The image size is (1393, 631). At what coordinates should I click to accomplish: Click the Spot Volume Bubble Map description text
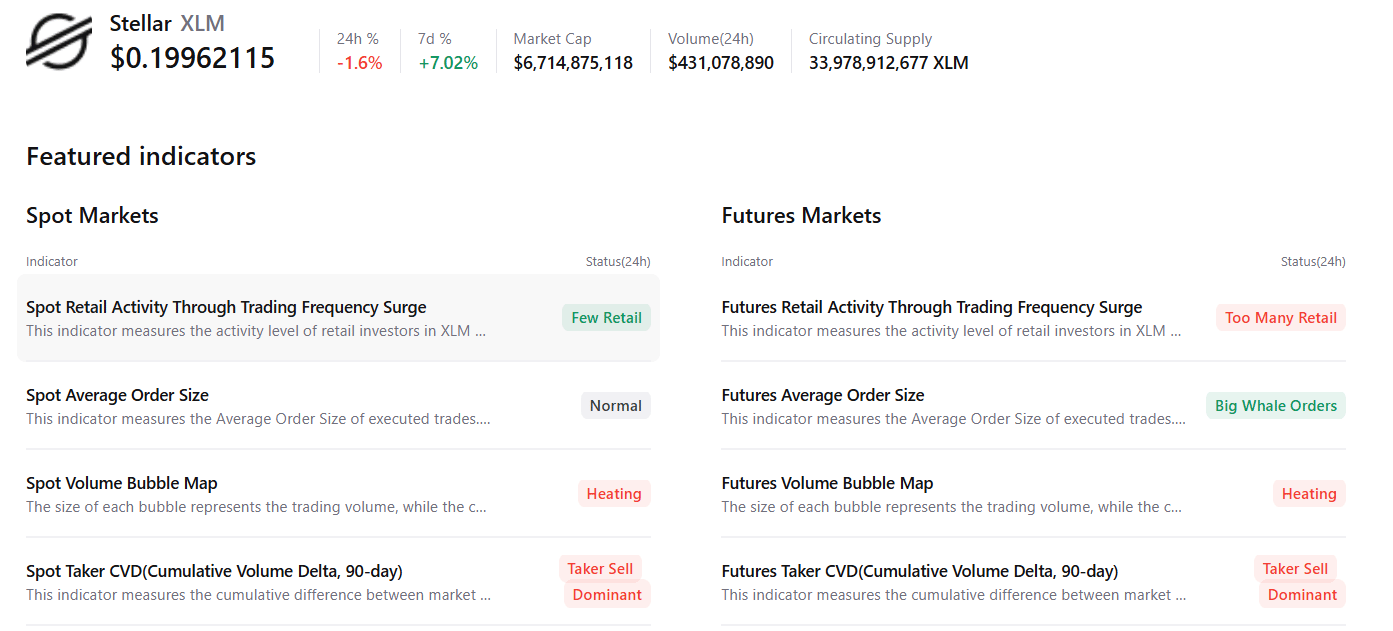click(256, 507)
